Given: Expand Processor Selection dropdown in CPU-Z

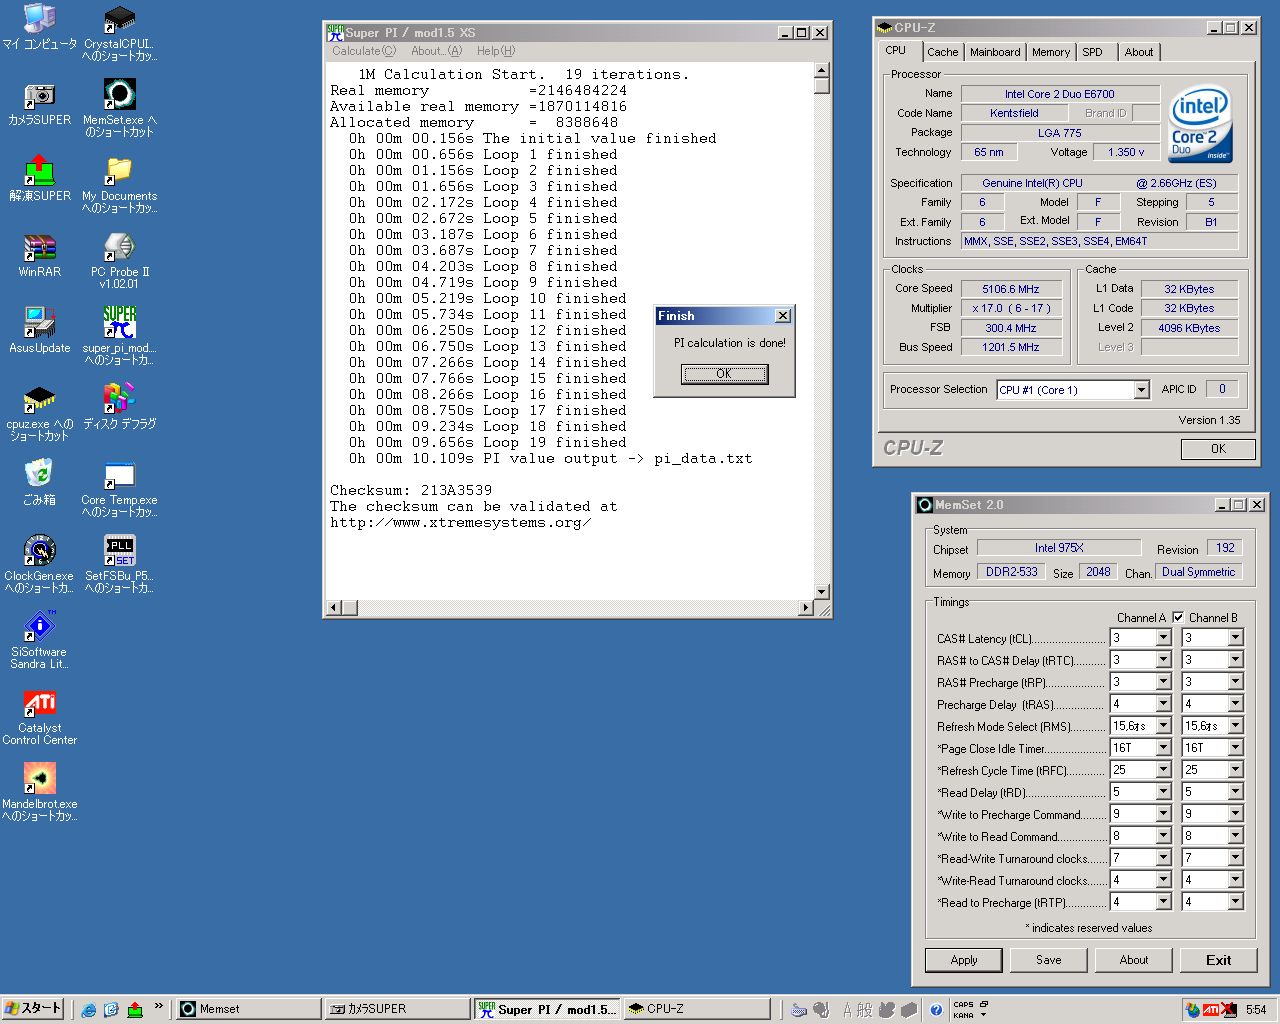Looking at the screenshot, I should click(x=1141, y=390).
